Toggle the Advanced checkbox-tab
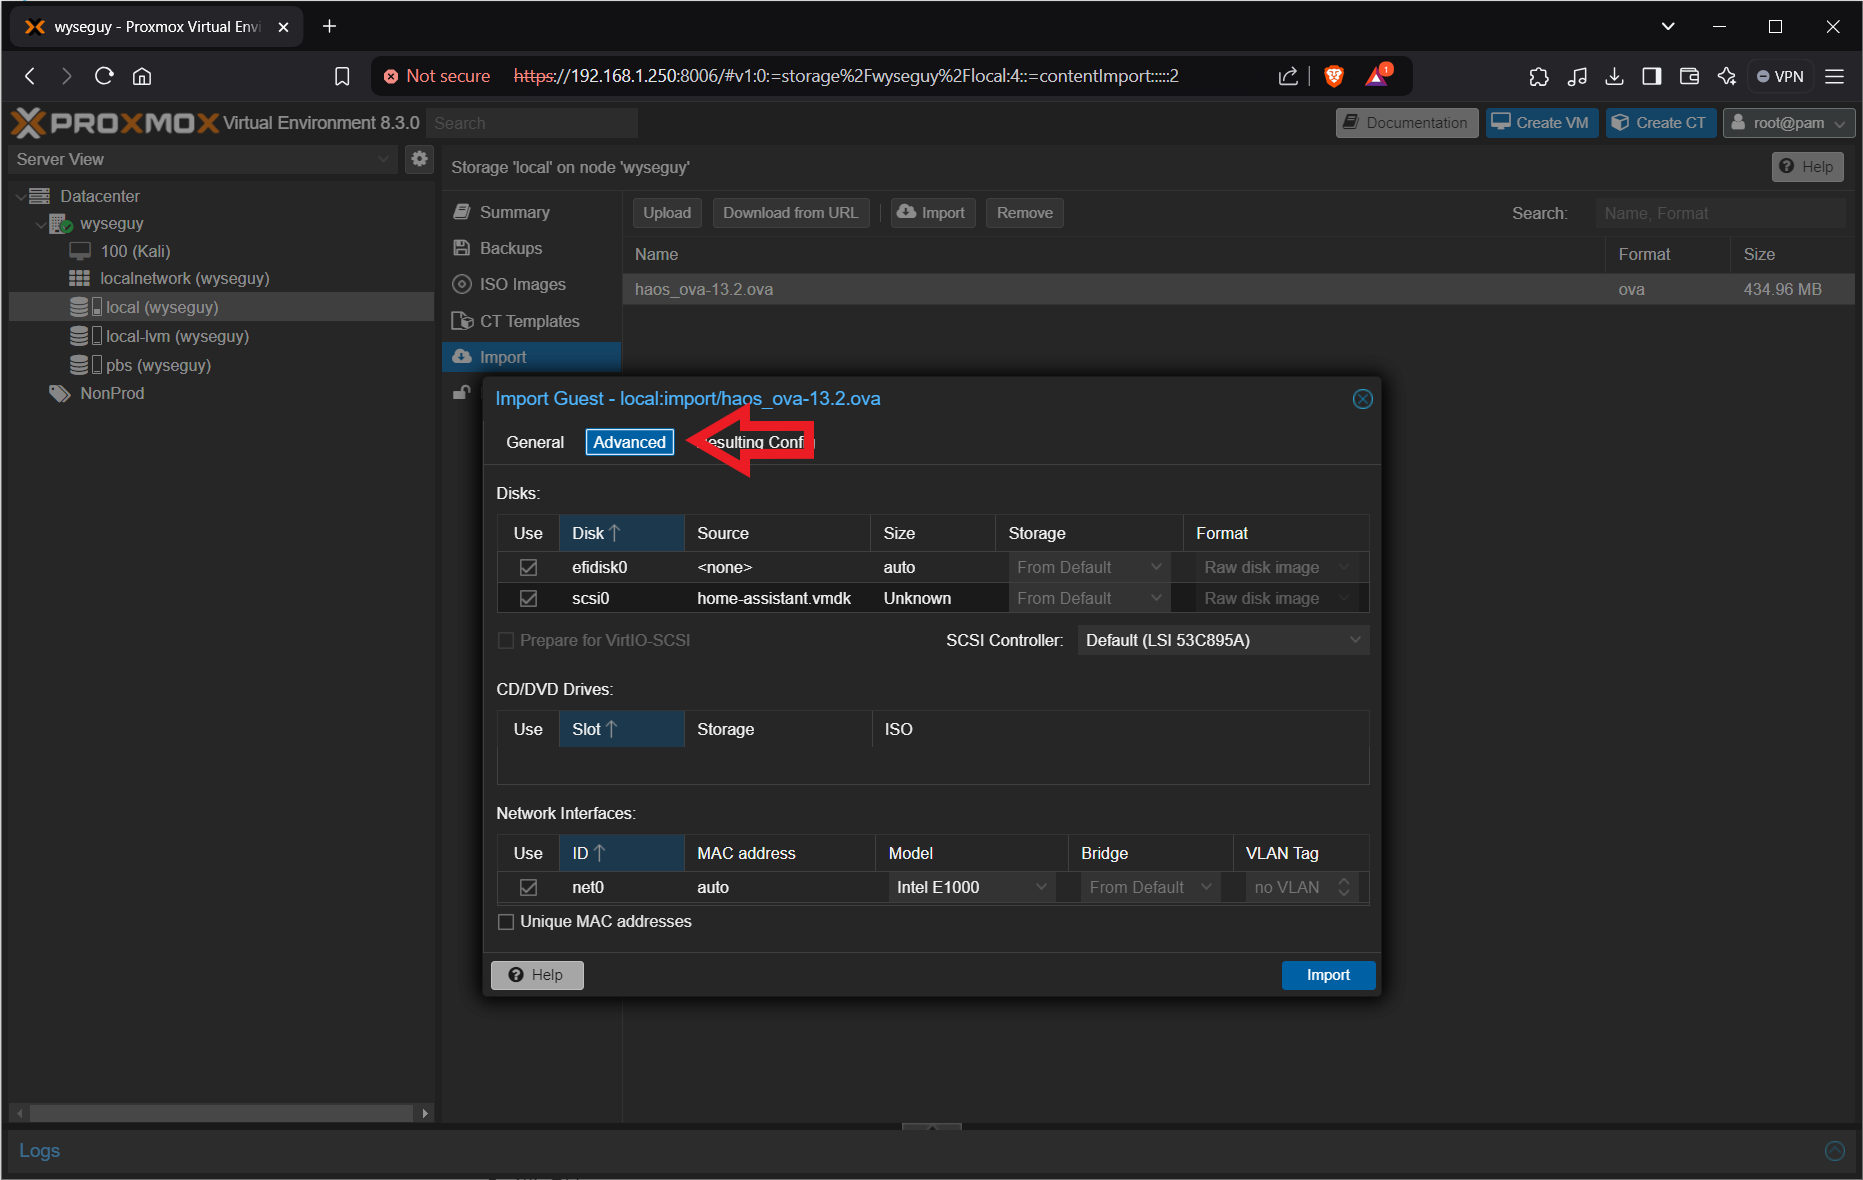The width and height of the screenshot is (1863, 1180). coord(629,442)
